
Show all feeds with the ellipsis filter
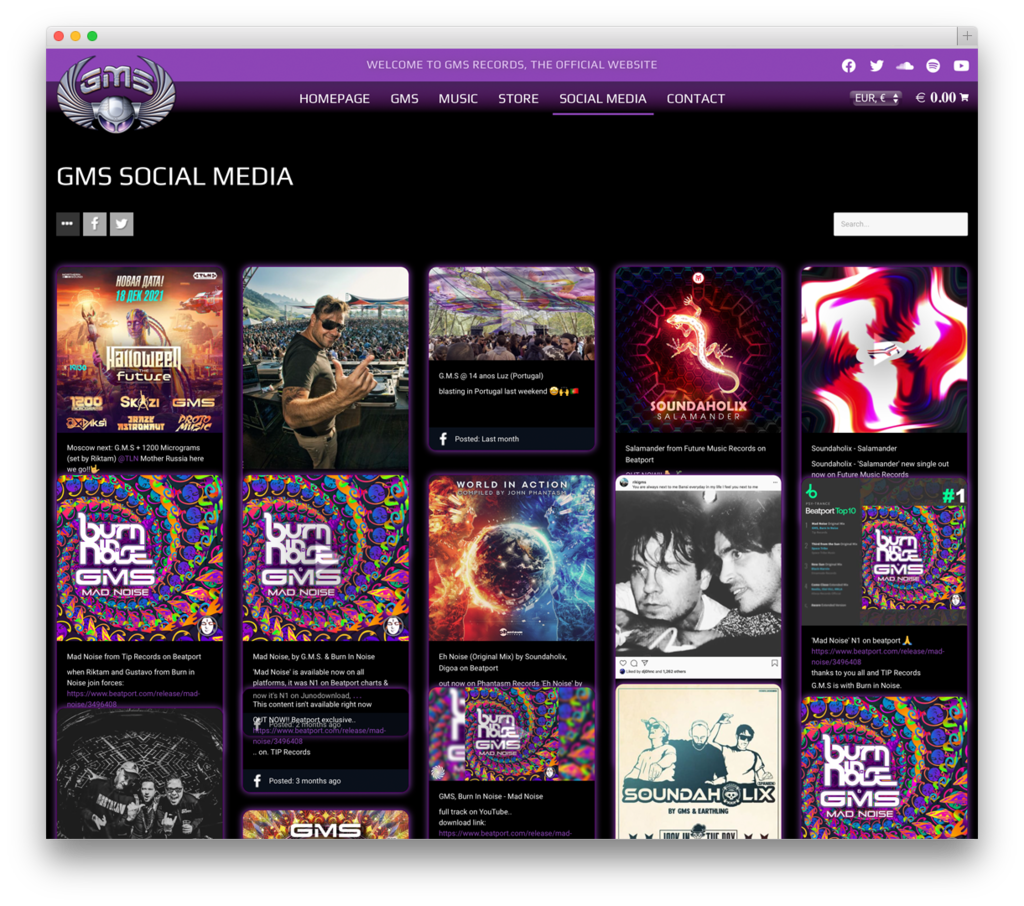(x=67, y=223)
